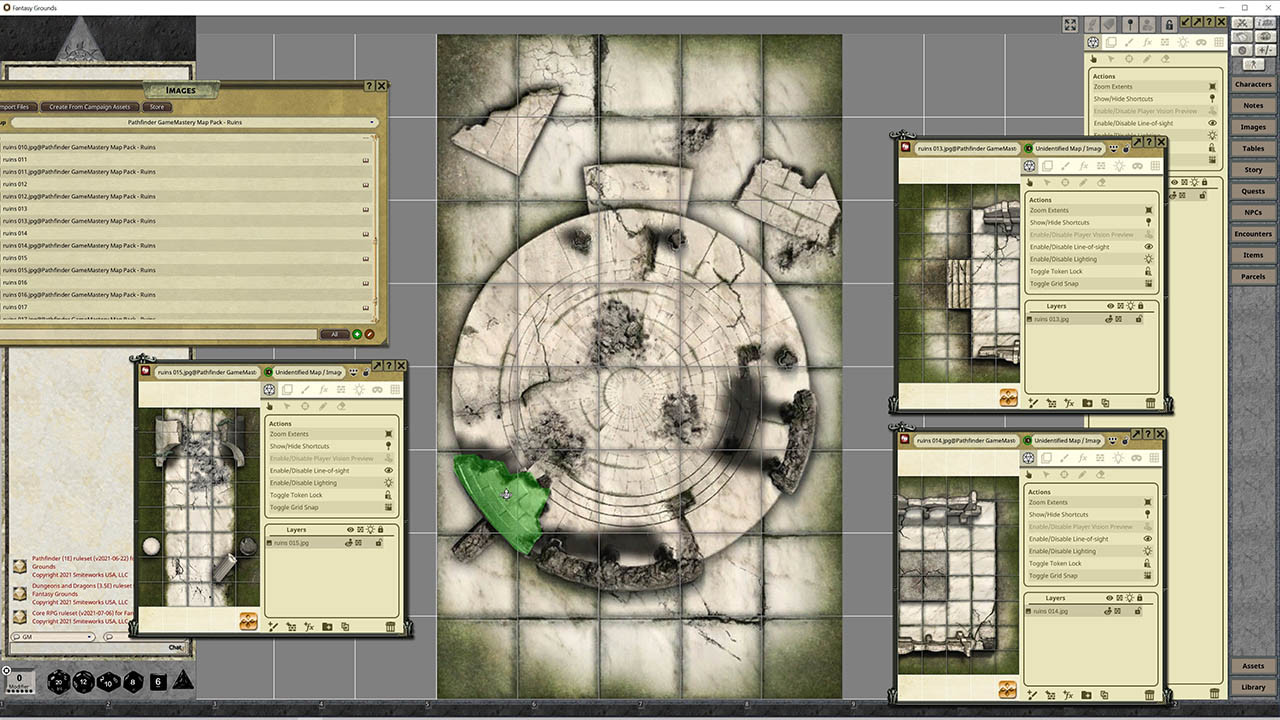
Task: Click the add-layer wand icon in ruins 013 panel
Action: [x=1032, y=403]
